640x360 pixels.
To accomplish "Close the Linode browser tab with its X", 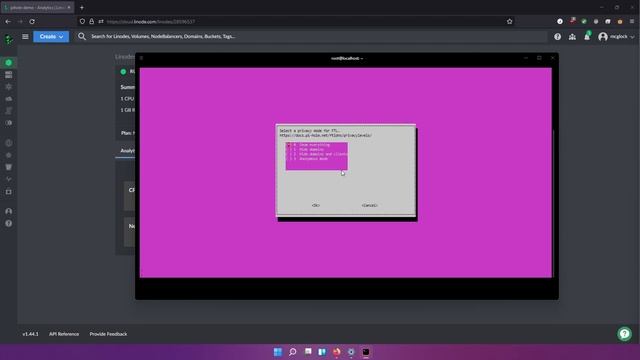I will (69, 7).
